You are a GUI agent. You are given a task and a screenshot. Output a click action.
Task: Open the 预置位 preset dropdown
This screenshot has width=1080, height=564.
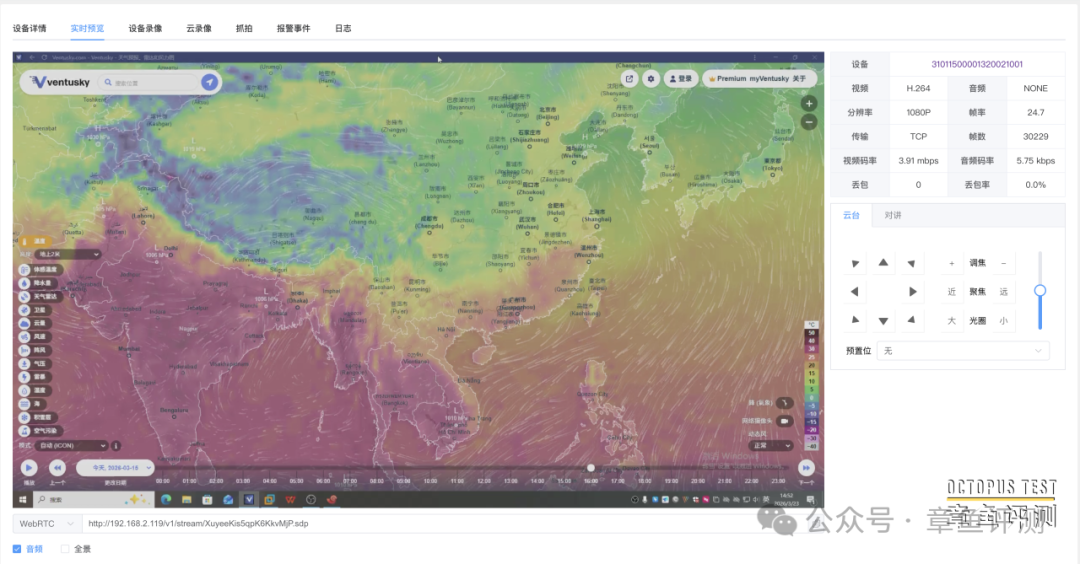963,351
